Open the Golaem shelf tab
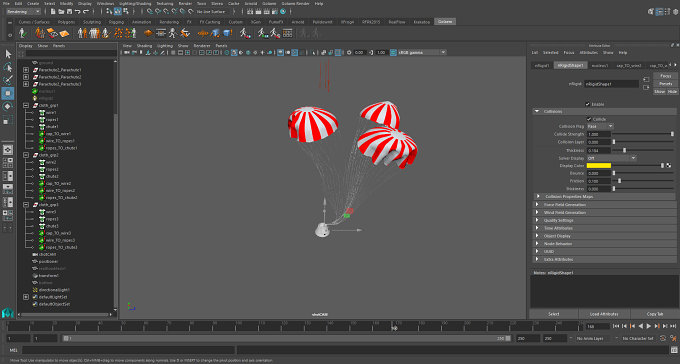 pyautogui.click(x=445, y=22)
